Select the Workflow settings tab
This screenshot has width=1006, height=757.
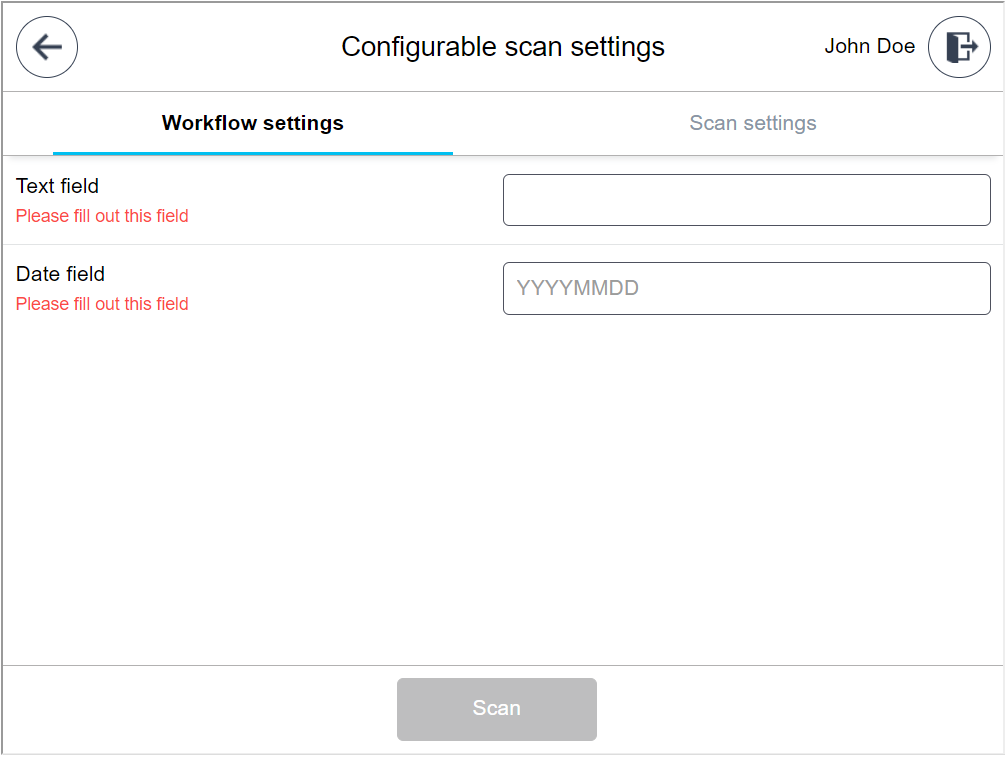[252, 123]
